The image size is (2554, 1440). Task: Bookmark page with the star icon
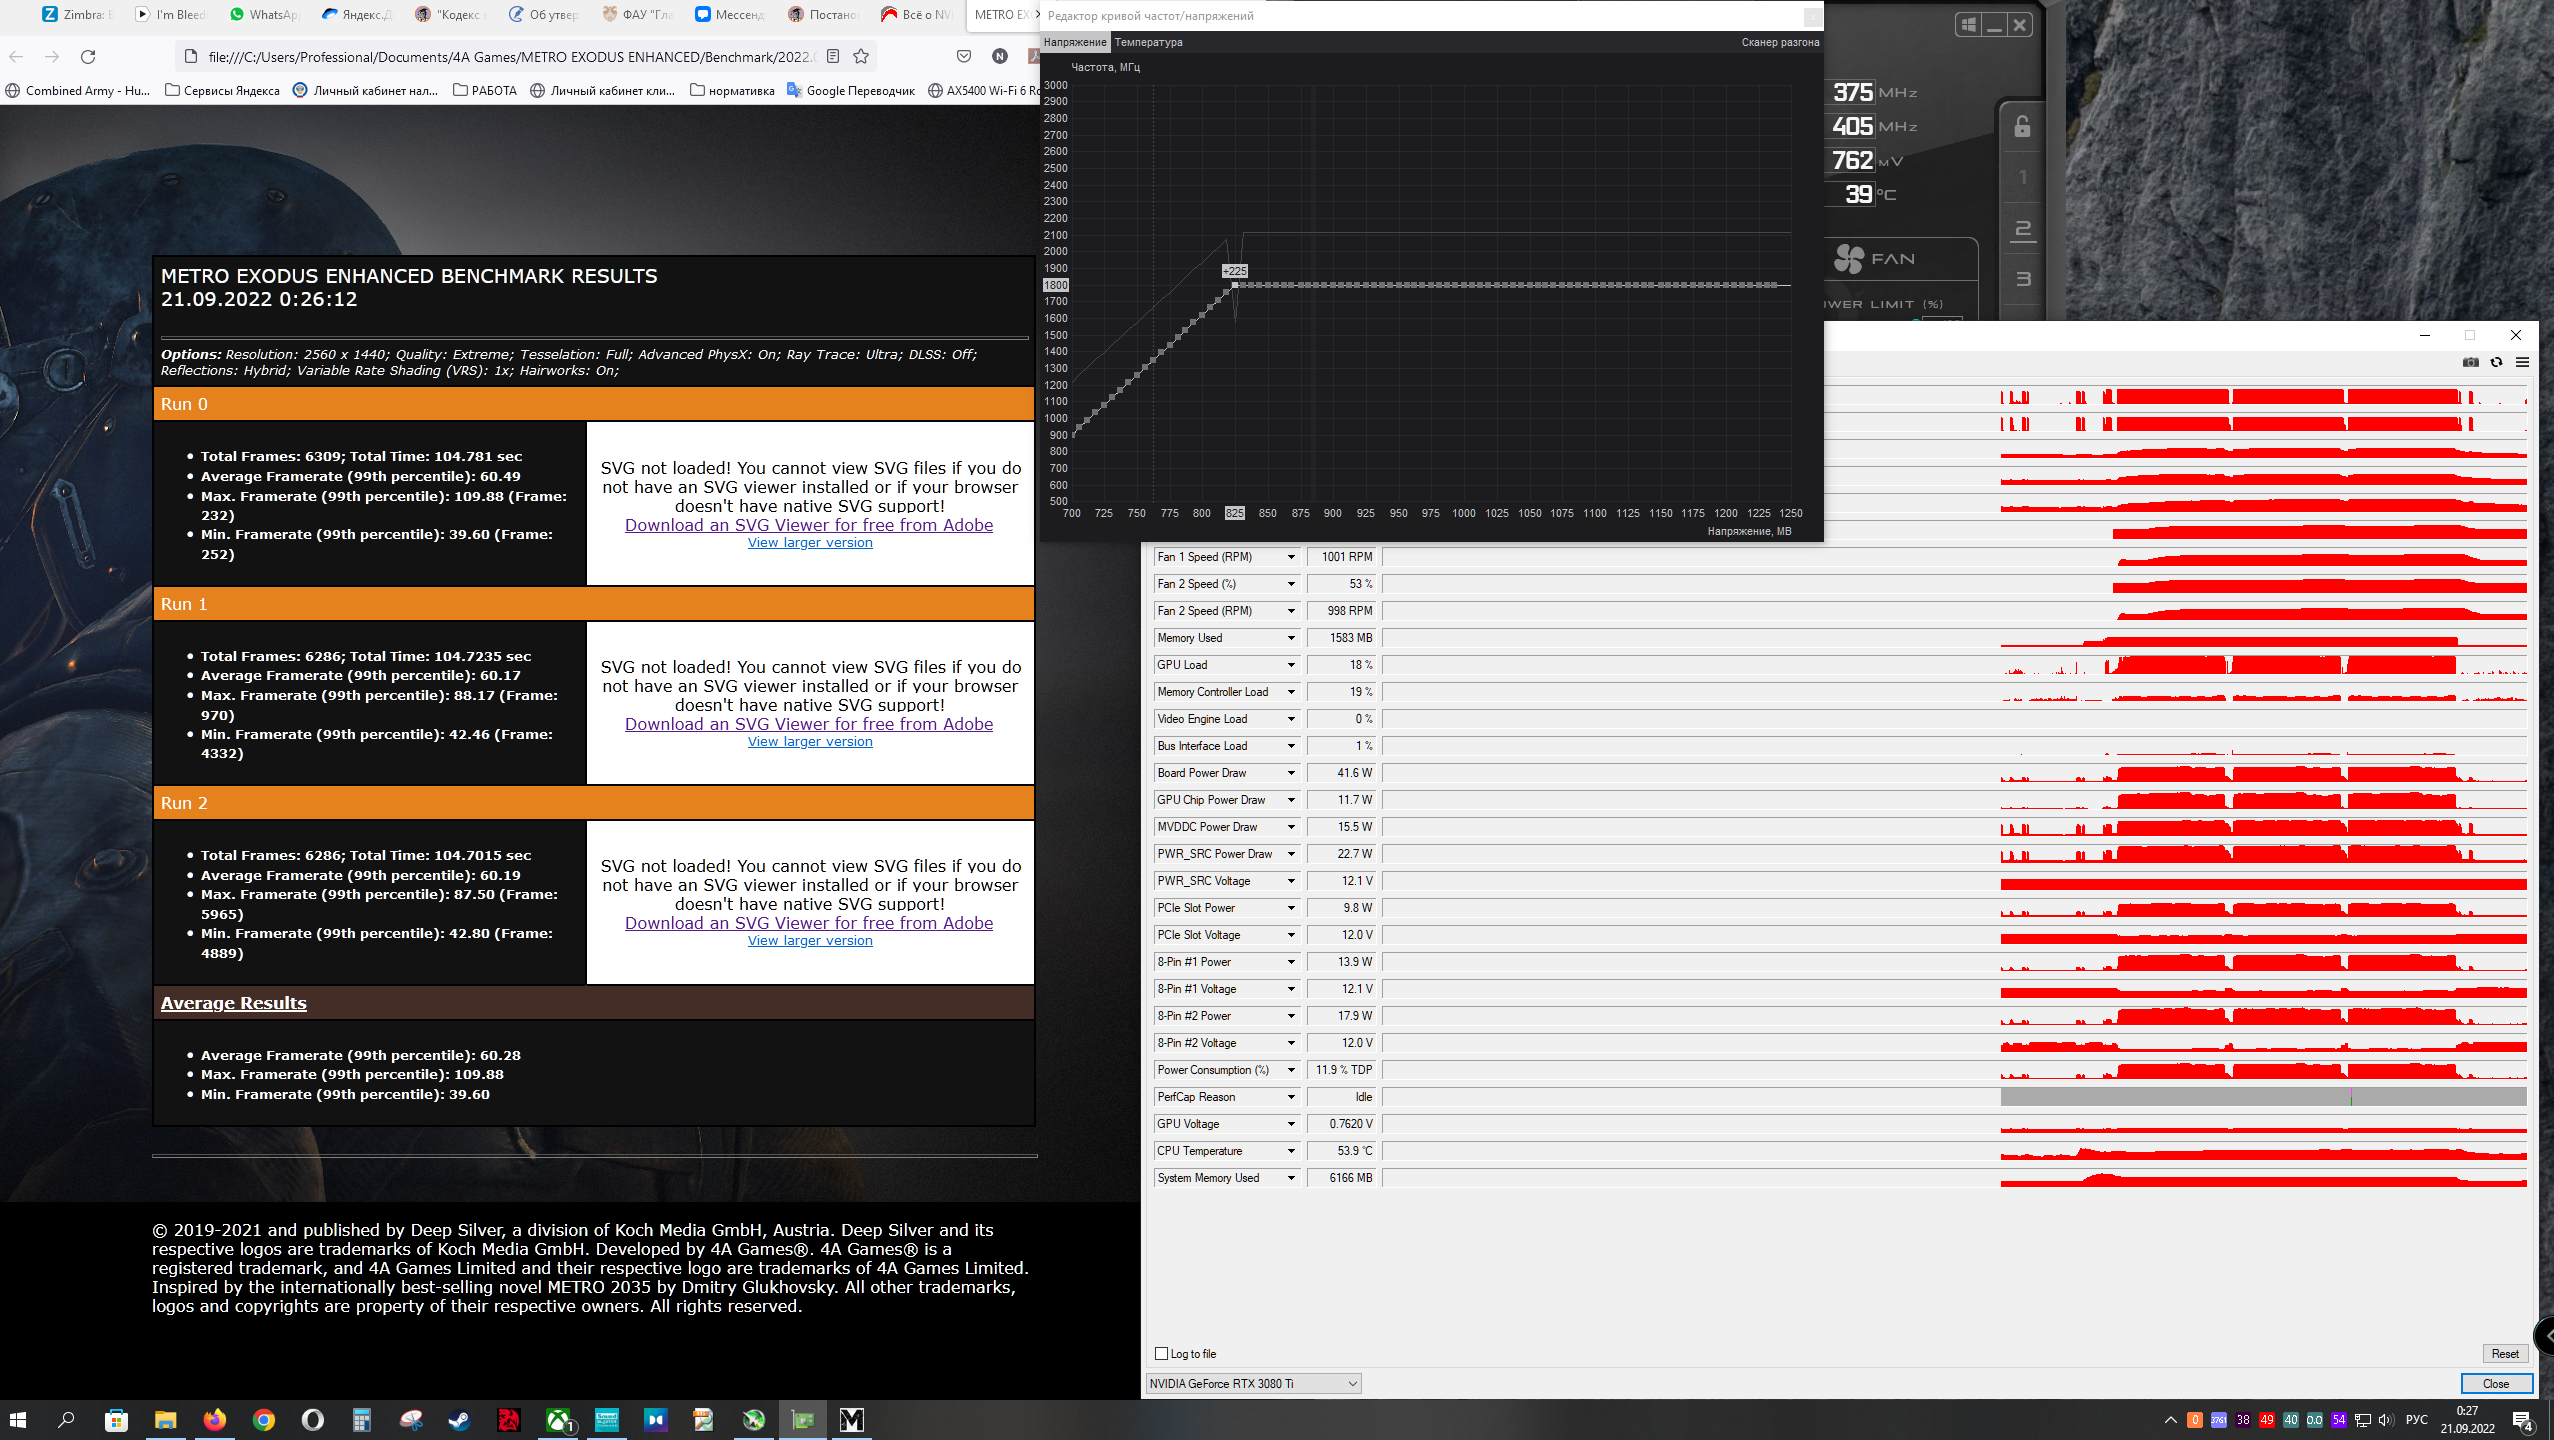861,56
